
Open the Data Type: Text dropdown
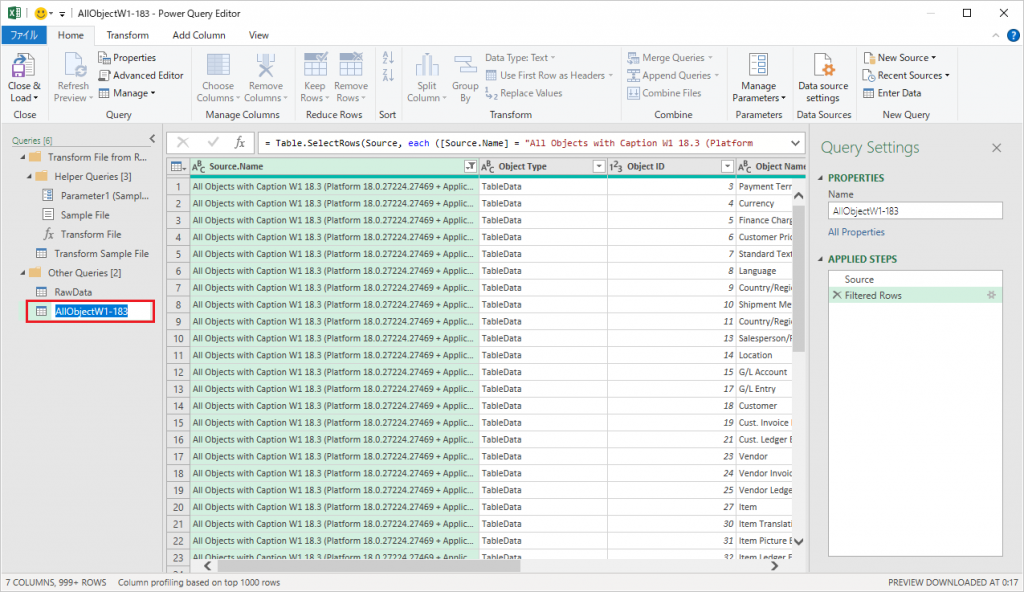[x=520, y=58]
